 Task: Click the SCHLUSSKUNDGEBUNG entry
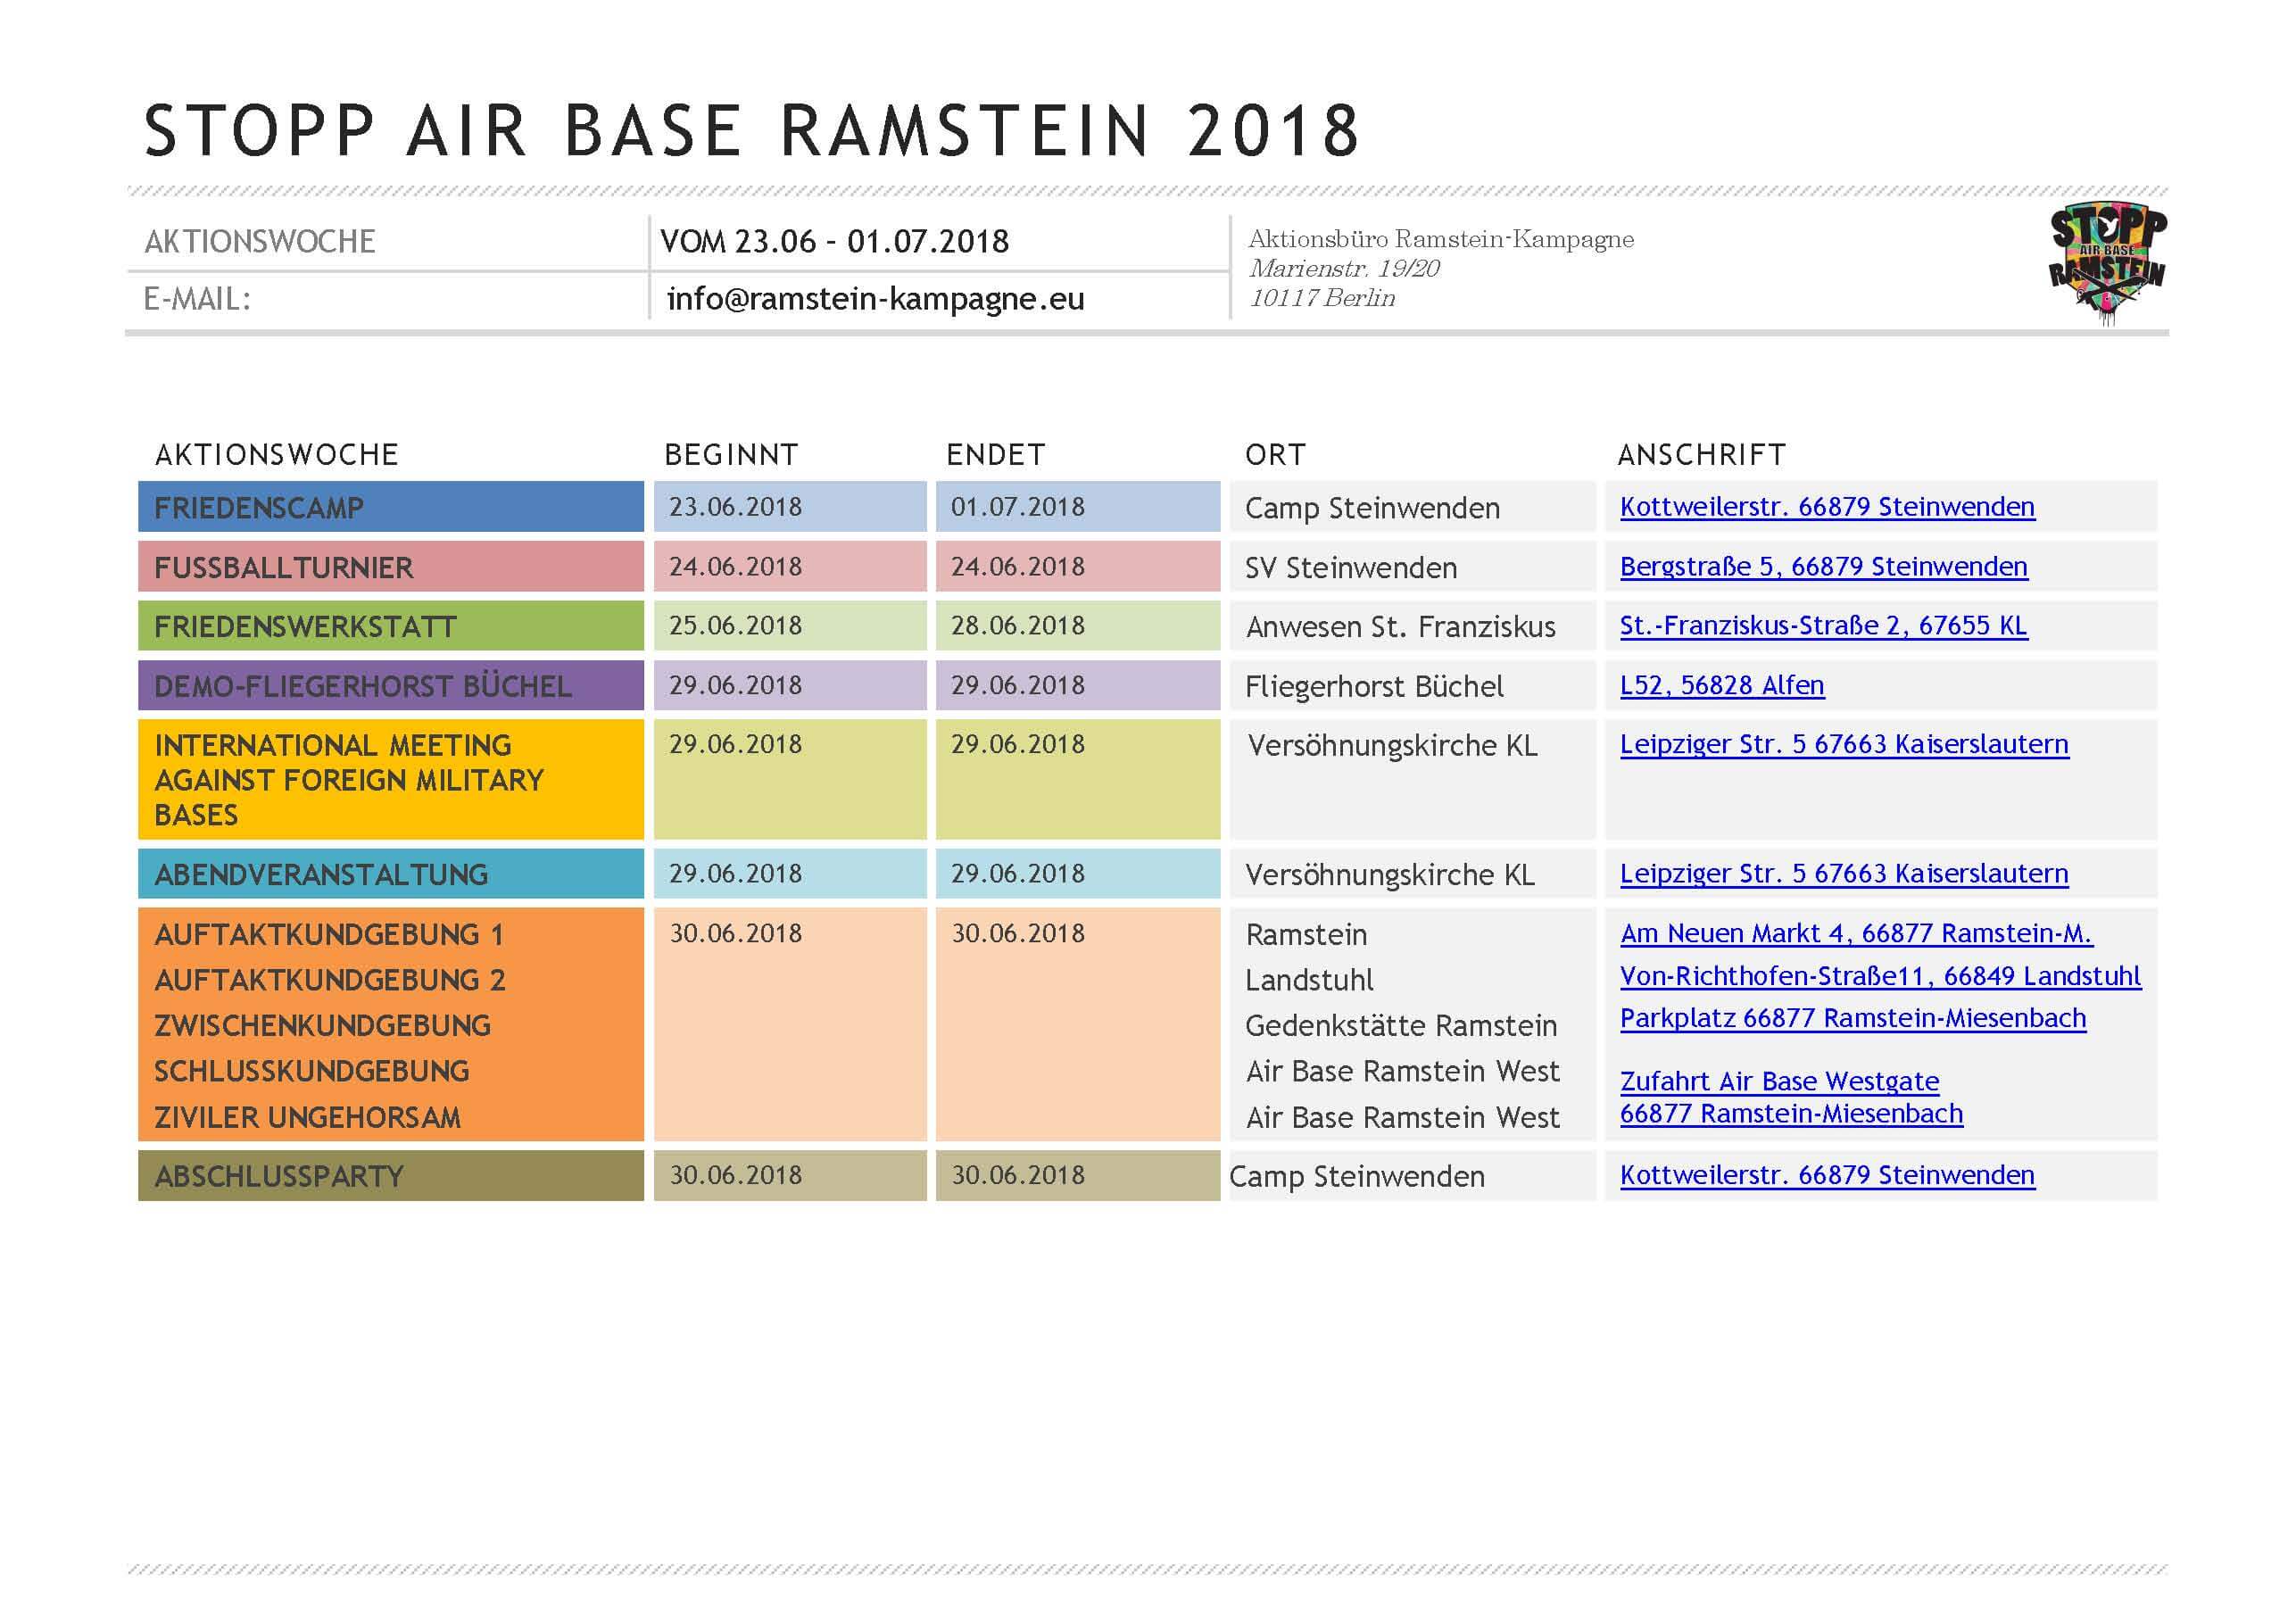[x=311, y=1072]
